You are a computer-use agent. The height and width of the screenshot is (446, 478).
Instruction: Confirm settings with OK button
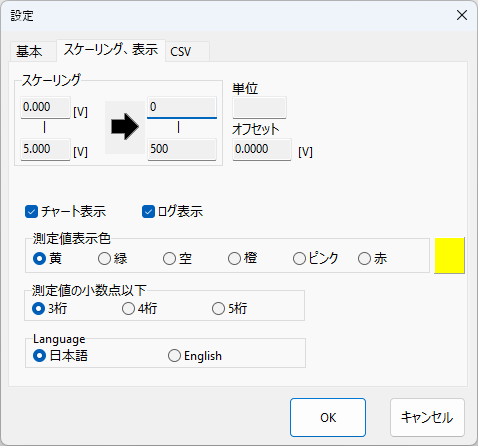click(x=328, y=417)
